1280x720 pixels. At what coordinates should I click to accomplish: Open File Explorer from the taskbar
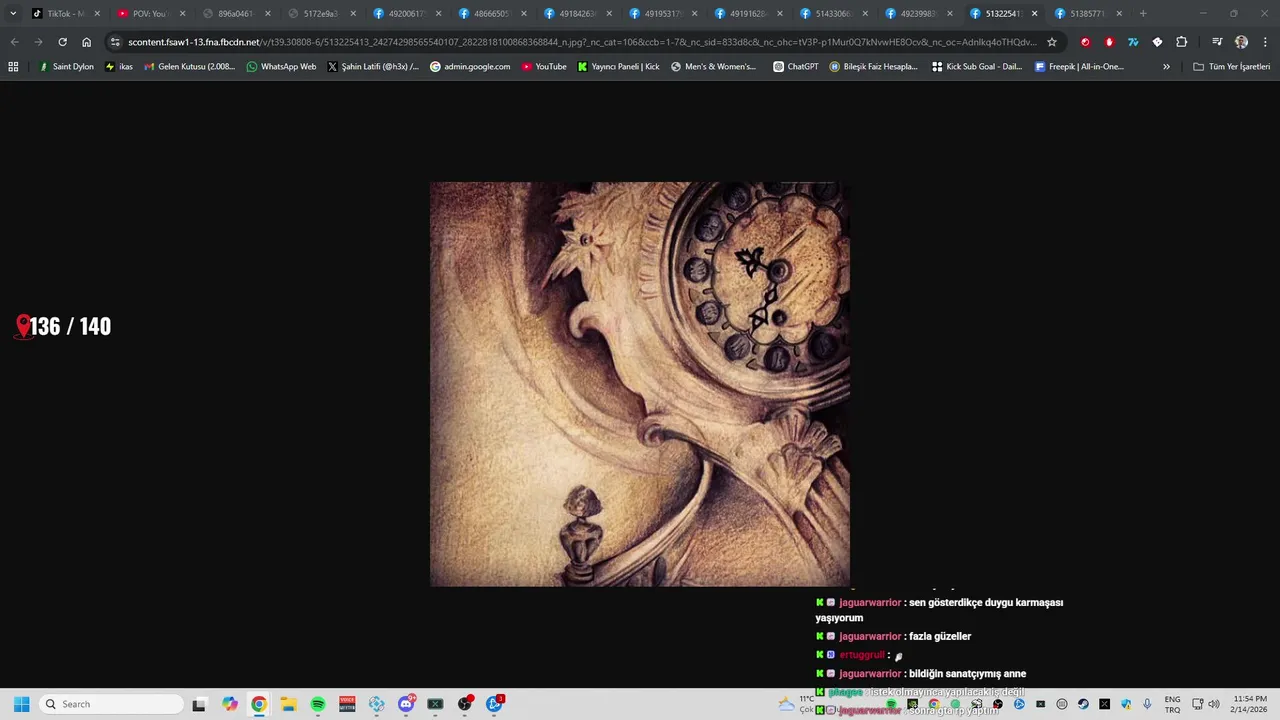tap(288, 704)
